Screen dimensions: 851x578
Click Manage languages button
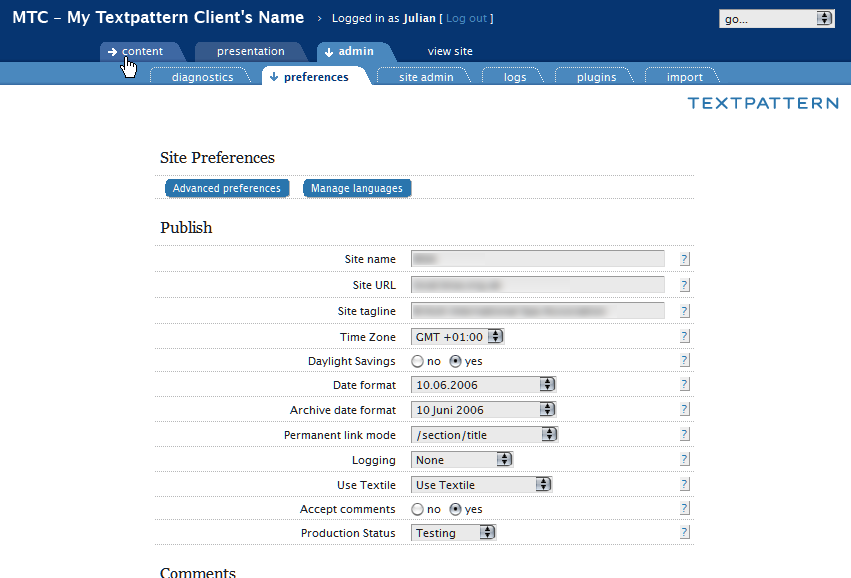click(357, 188)
